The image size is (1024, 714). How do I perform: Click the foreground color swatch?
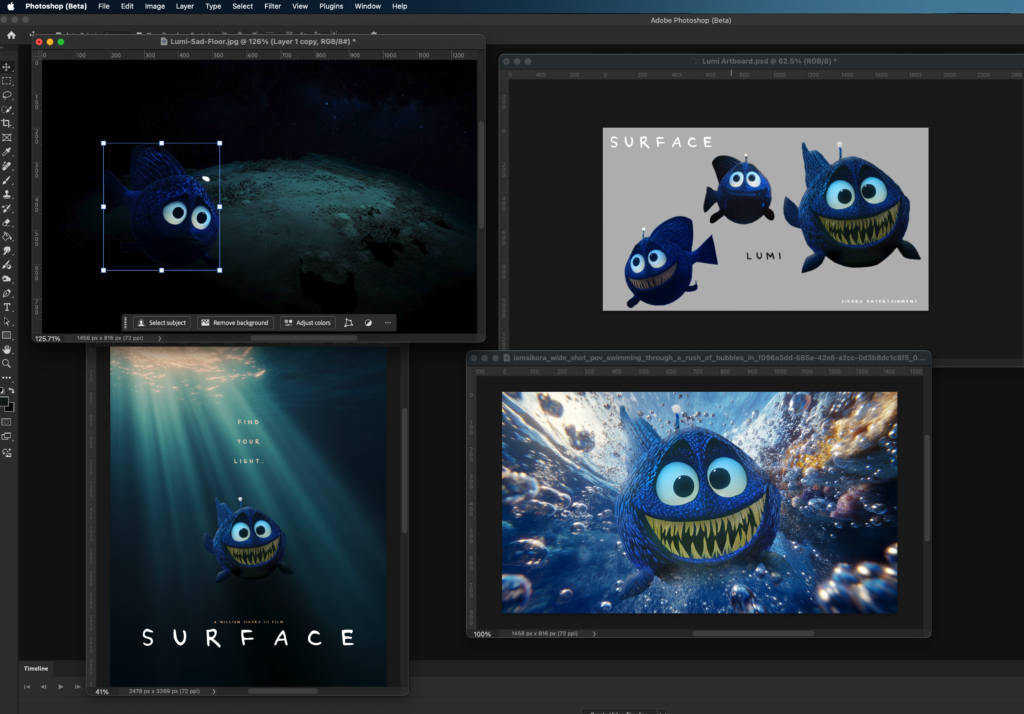point(5,402)
